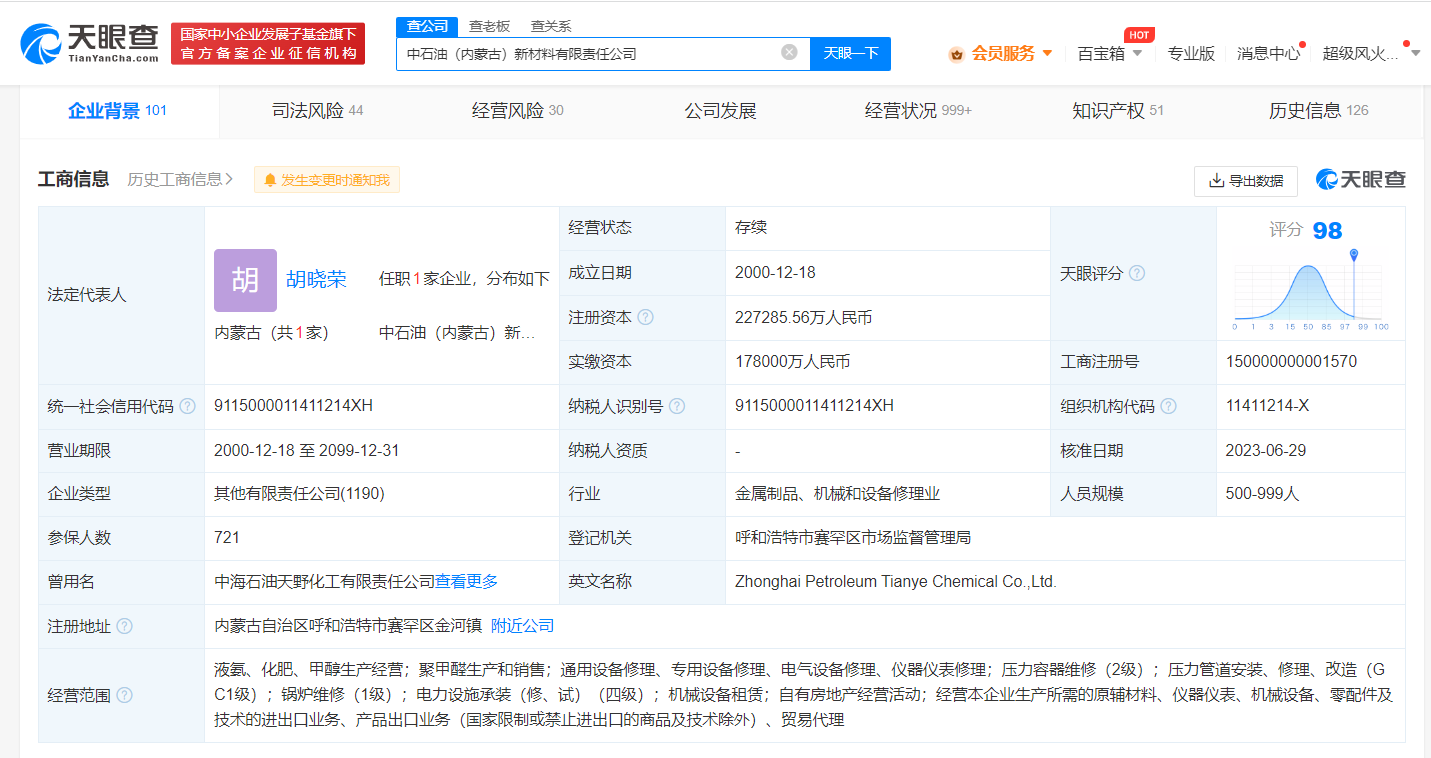The image size is (1431, 758).
Task: Open the 中石油（内蒙古）新… company link
Action: coord(457,333)
